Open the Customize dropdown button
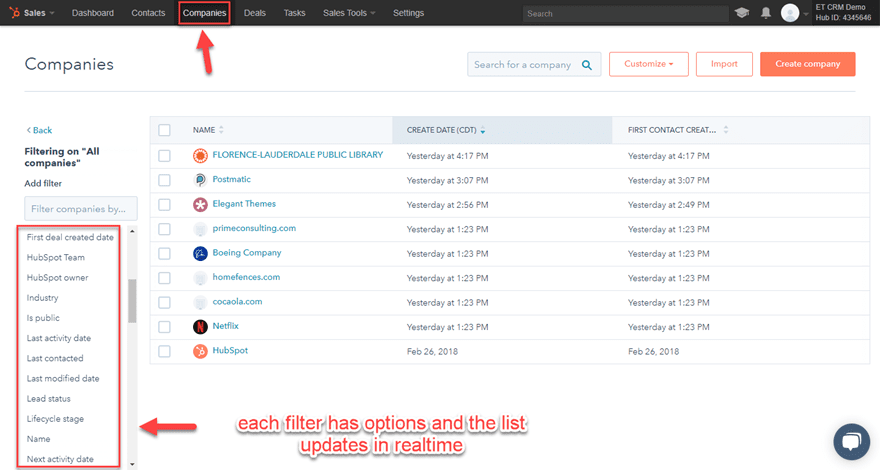Viewport: 880px width, 470px height. click(x=649, y=64)
